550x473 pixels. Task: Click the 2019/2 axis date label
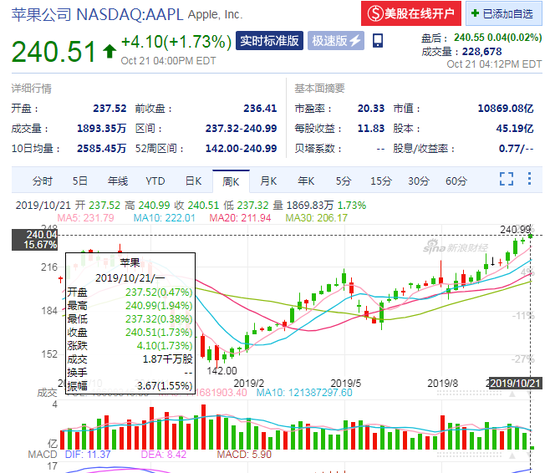249,383
